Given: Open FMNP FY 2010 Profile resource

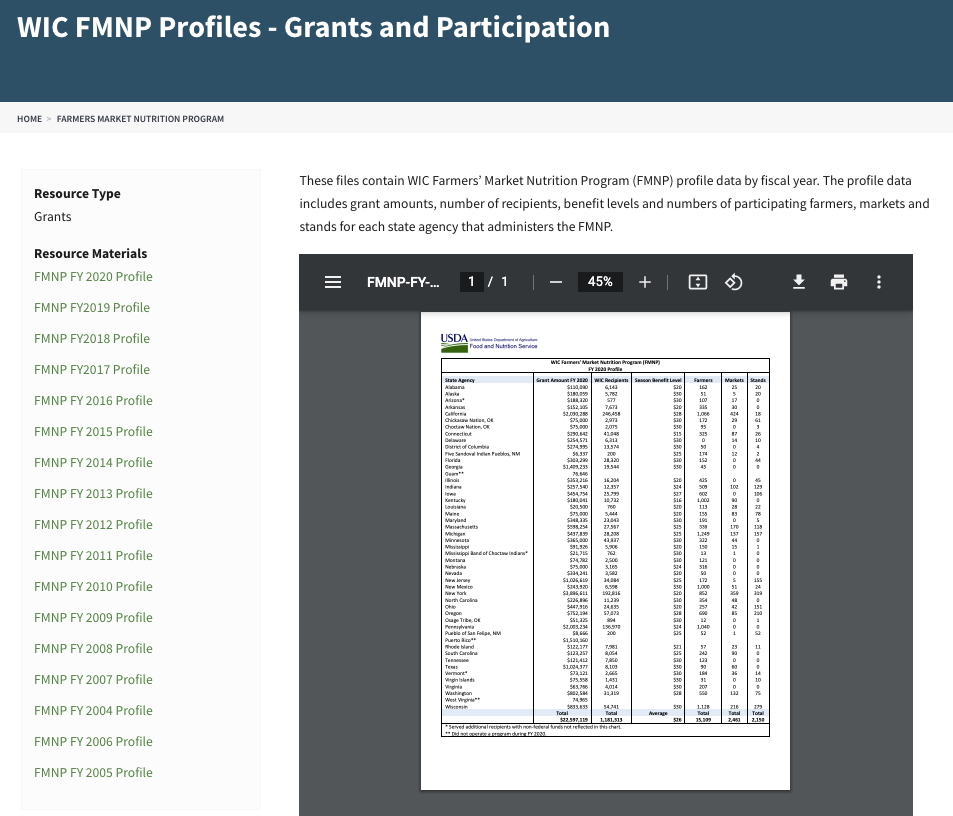Looking at the screenshot, I should tap(93, 586).
